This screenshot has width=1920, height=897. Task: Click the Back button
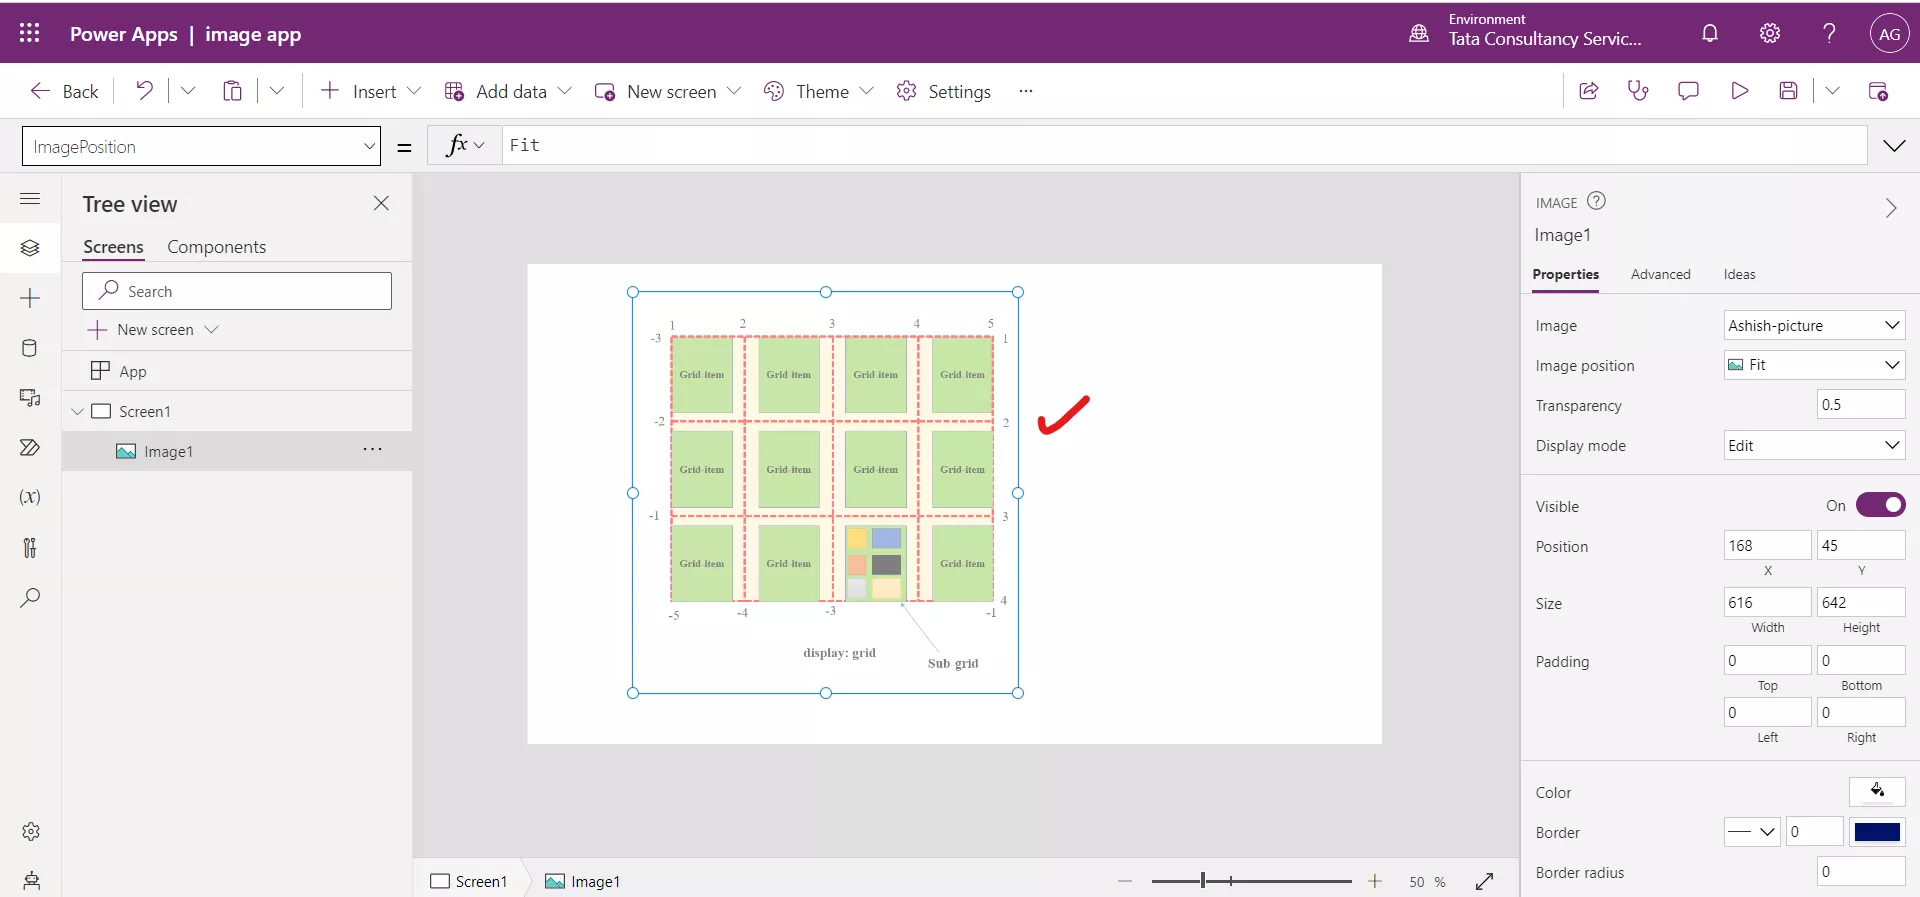[x=64, y=91]
